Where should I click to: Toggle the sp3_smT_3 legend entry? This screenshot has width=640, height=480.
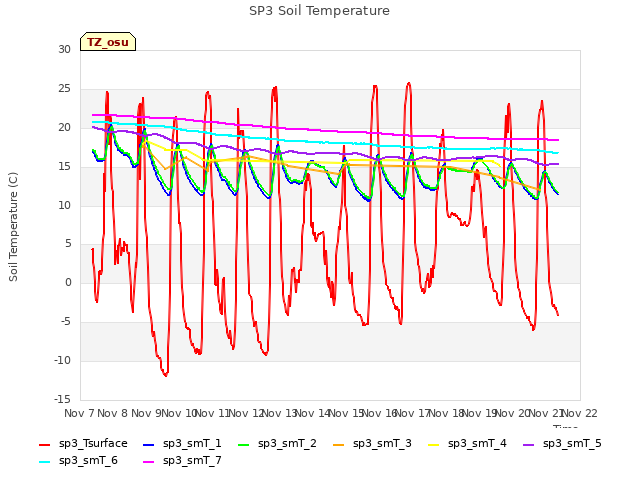[373, 444]
